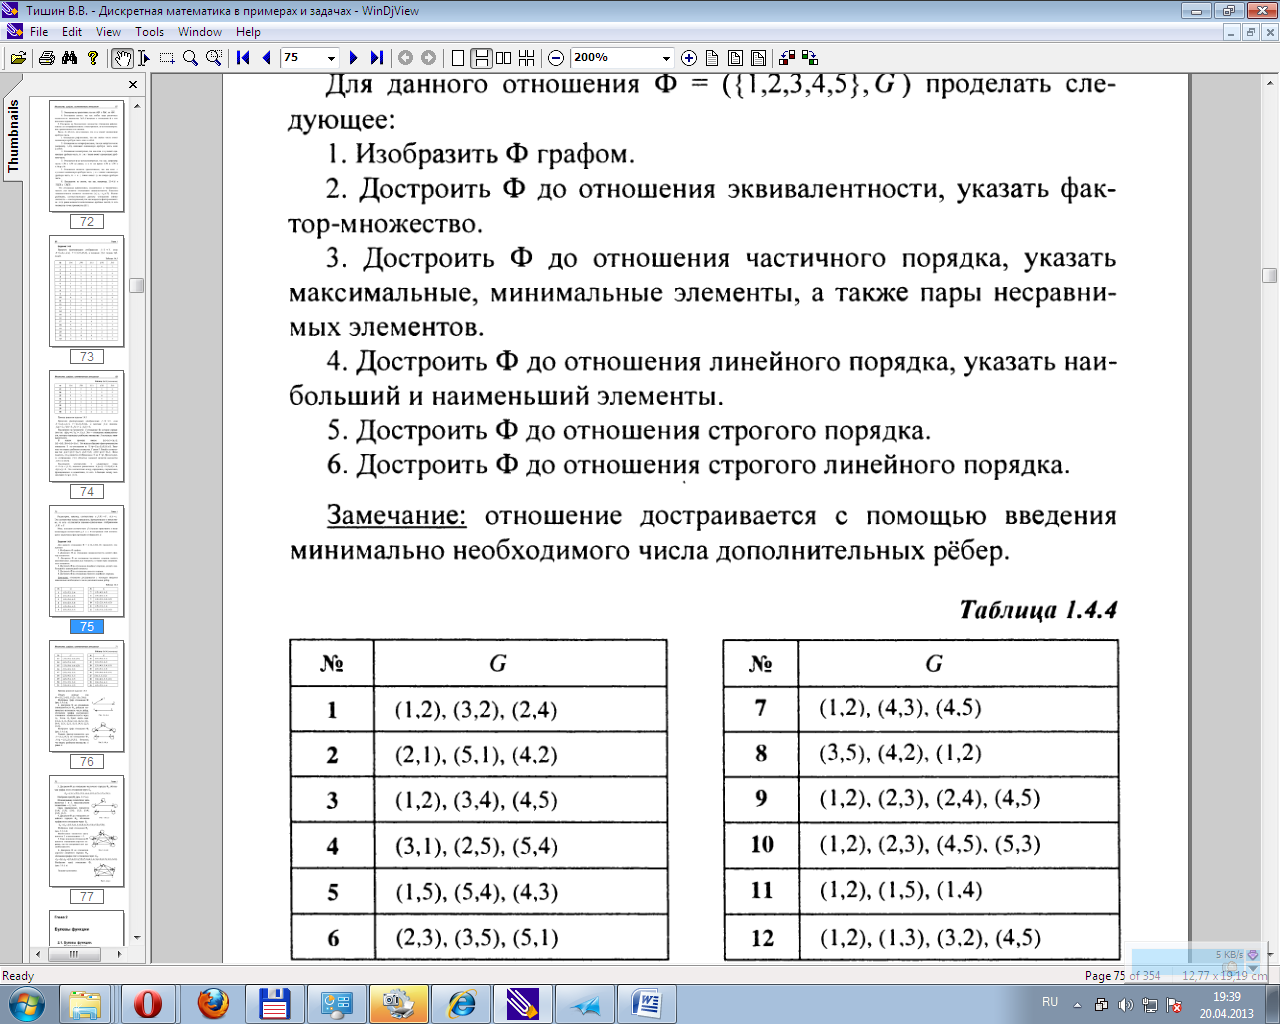Image resolution: width=1280 pixels, height=1024 pixels.
Task: Click the underlined word 'Замечание:'
Action: (x=396, y=516)
